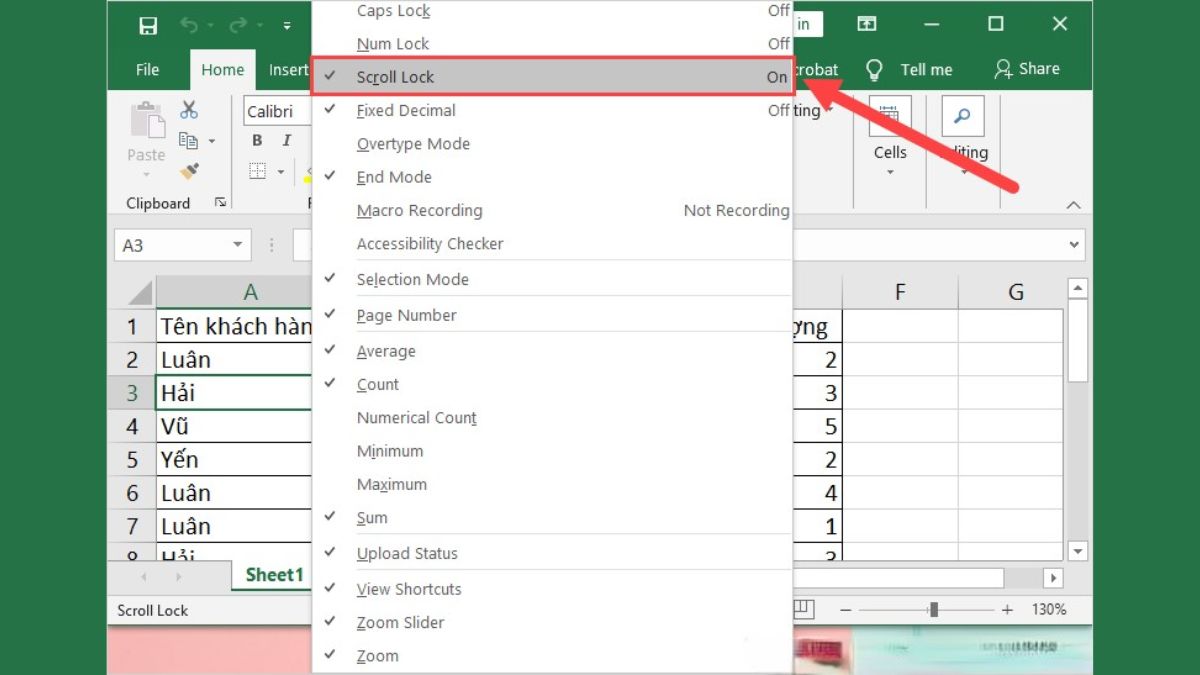The image size is (1200, 675).
Task: Click the Share button
Action: [x=1026, y=69]
